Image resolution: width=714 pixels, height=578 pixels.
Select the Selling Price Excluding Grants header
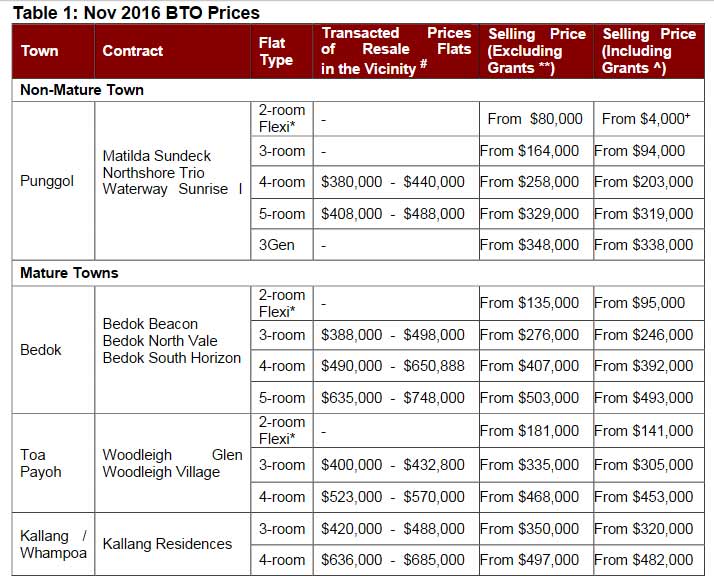536,51
